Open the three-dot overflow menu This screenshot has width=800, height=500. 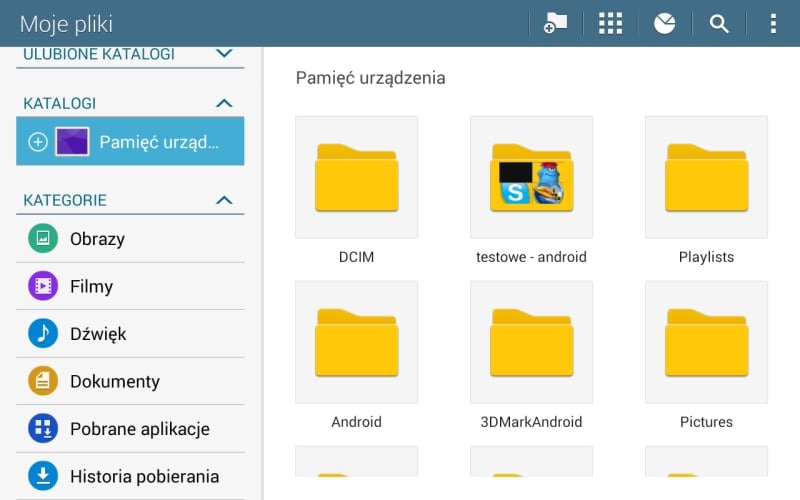tap(773, 23)
